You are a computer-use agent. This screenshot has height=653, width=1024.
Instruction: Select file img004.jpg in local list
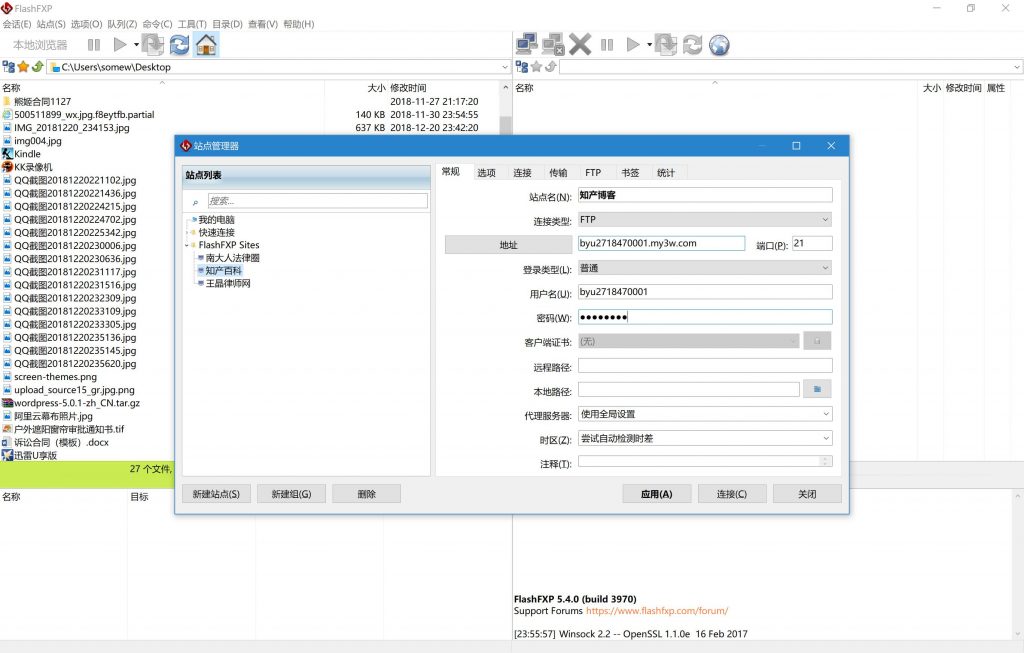[38, 141]
